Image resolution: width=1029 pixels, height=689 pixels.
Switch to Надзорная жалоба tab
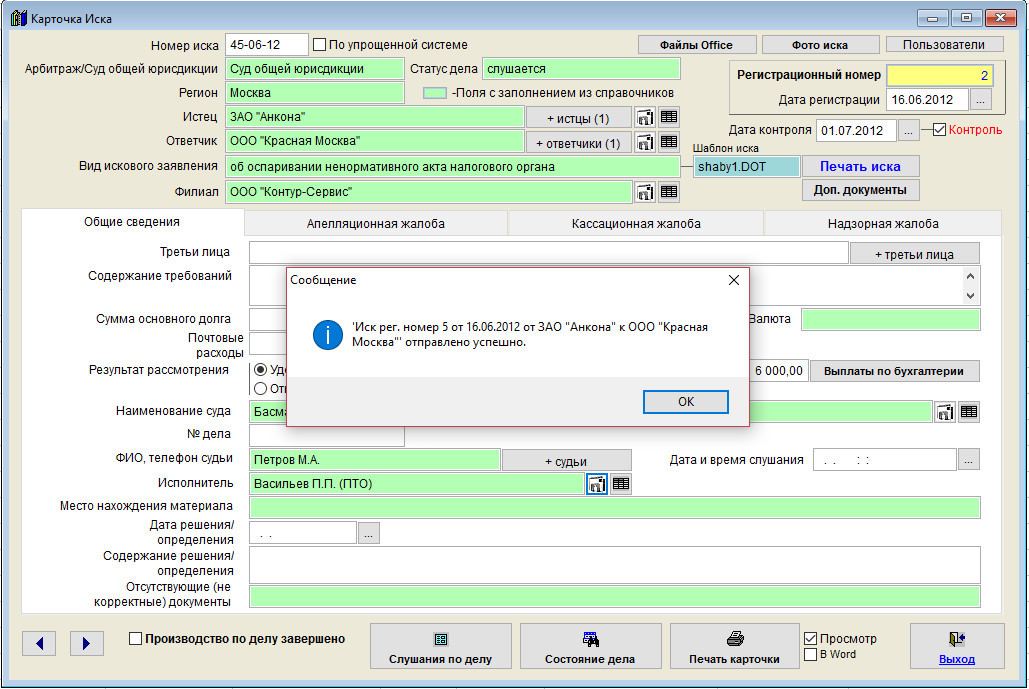883,224
